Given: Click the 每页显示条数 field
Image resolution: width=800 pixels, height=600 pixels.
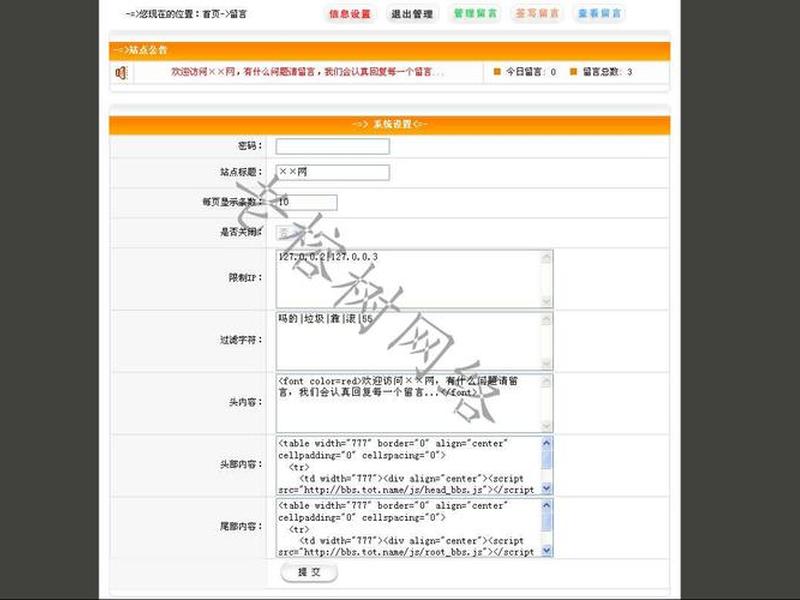Looking at the screenshot, I should [x=306, y=203].
